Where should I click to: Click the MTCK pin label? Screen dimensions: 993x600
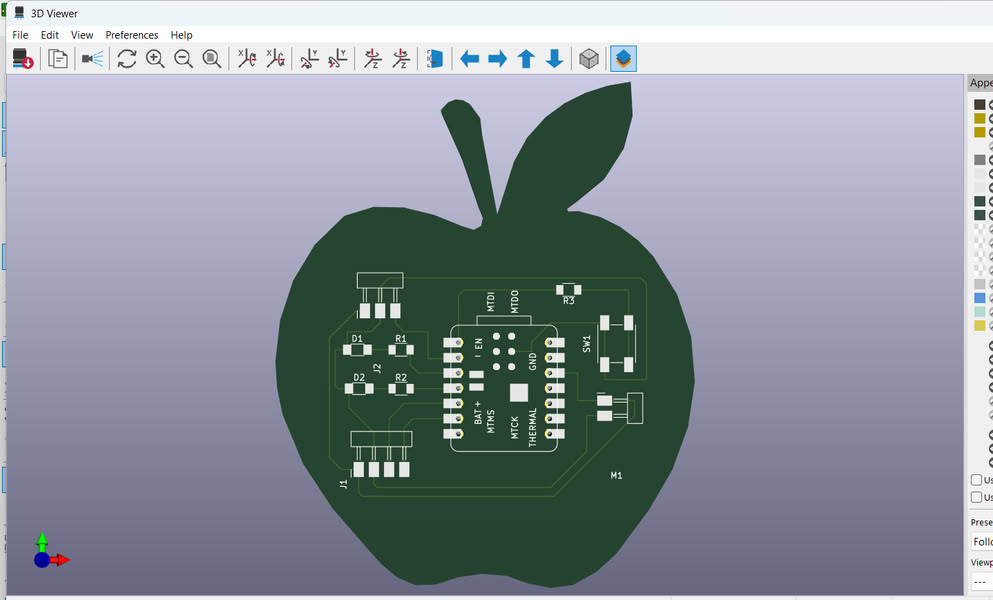pos(514,427)
